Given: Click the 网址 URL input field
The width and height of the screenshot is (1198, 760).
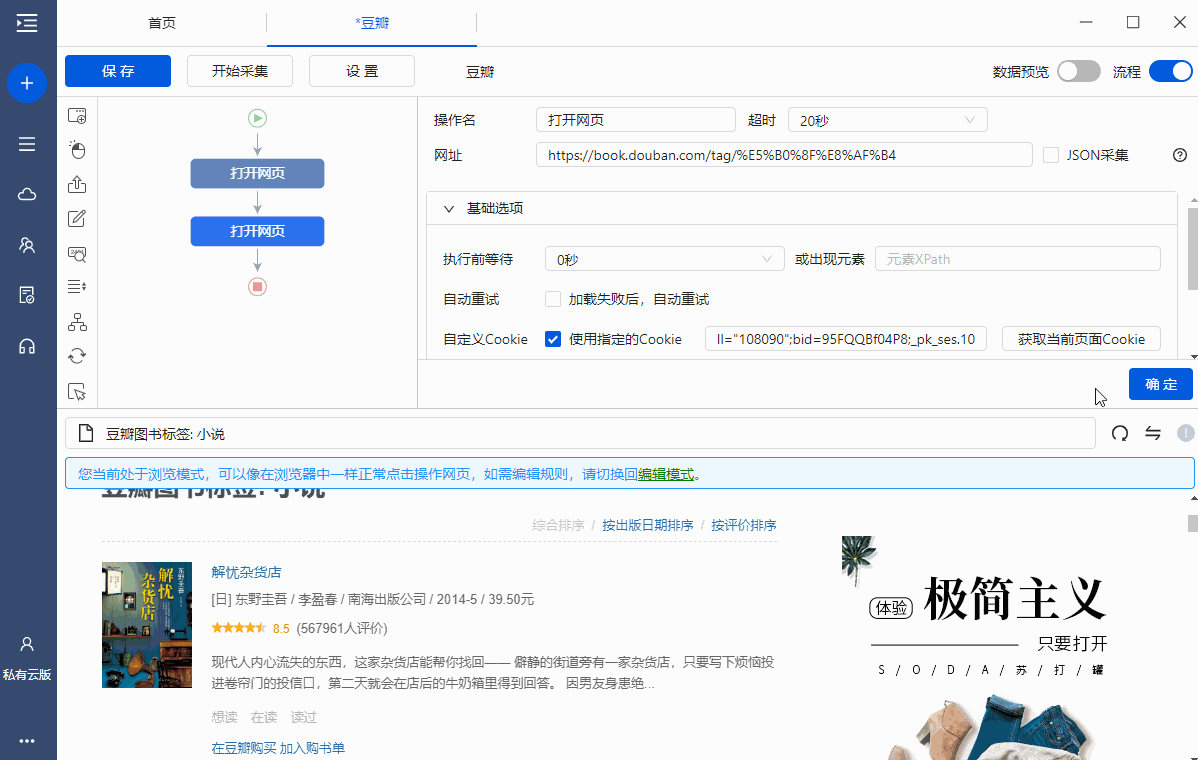Looking at the screenshot, I should tap(784, 155).
